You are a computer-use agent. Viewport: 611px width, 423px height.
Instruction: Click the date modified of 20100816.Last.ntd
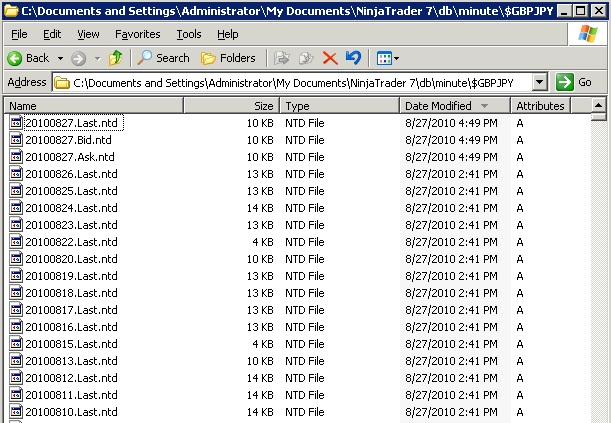click(451, 327)
